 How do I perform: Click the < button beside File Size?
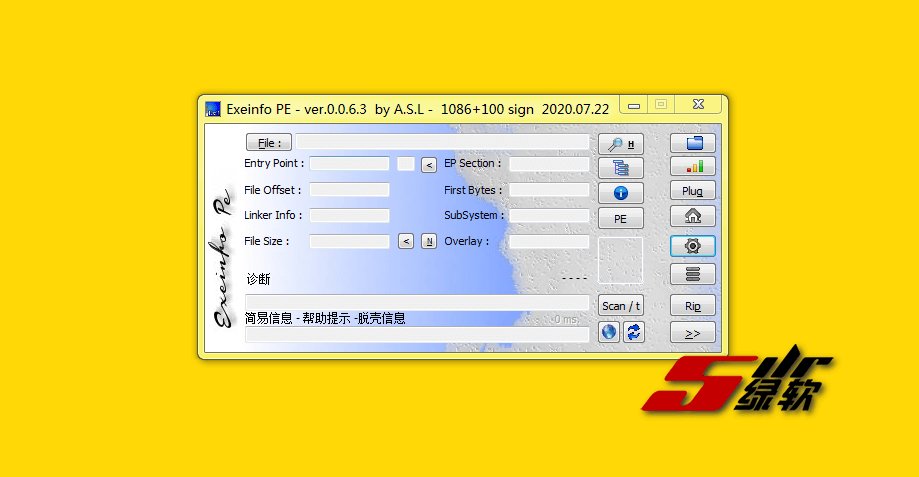pos(406,241)
